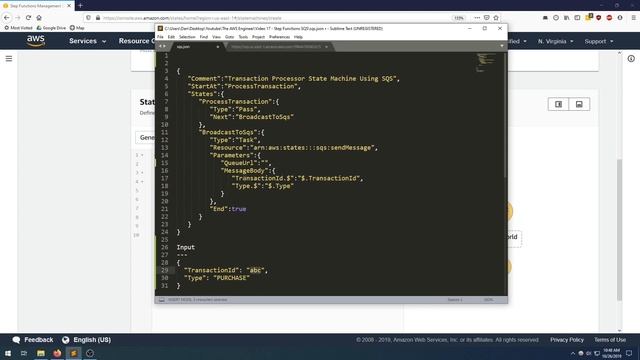The width and height of the screenshot is (640, 360).
Task: Close the Step Functions browser tab
Action: coord(69,6)
